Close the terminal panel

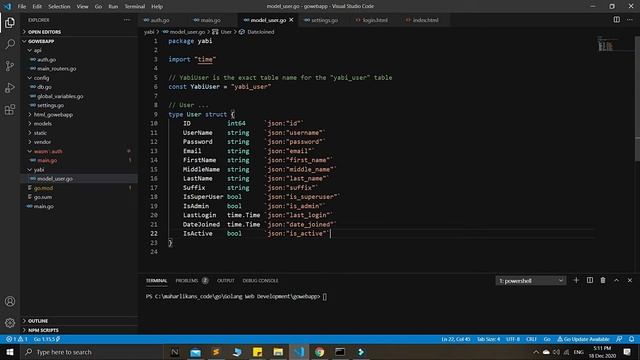tap(630, 280)
